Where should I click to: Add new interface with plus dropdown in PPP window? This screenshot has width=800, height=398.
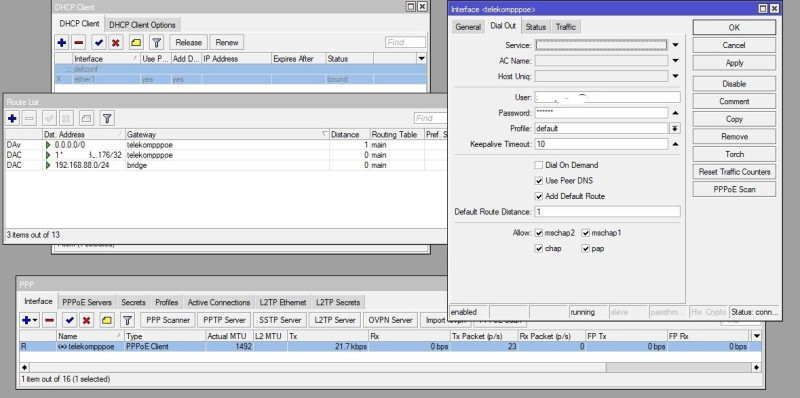[30, 320]
